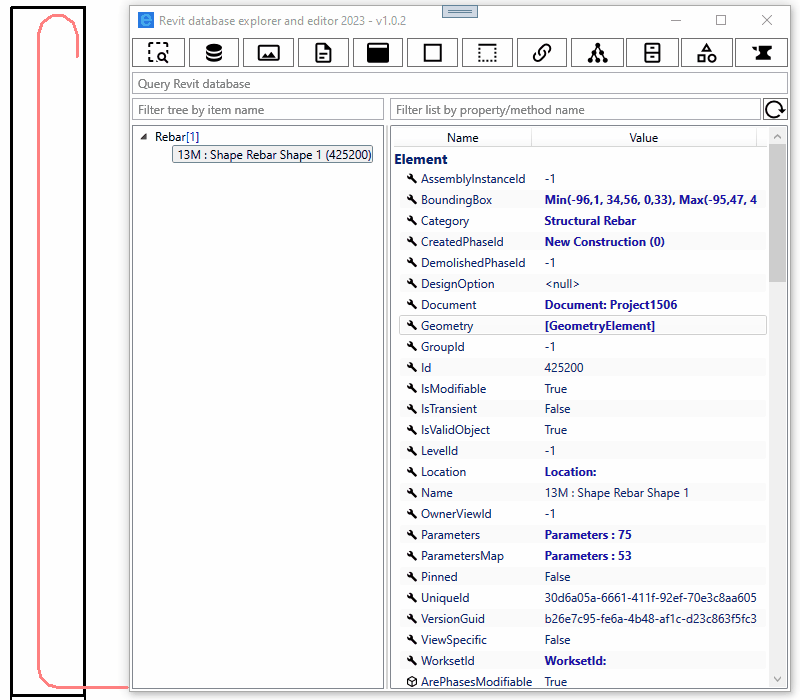The height and width of the screenshot is (700, 800).
Task: Click the scroll down arrow of property list
Action: pos(777,679)
